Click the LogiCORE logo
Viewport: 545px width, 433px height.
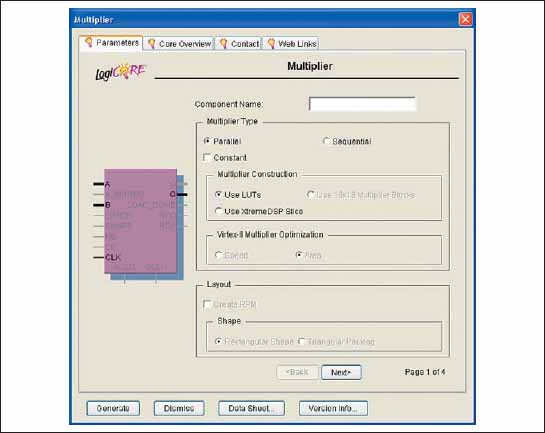tap(121, 71)
